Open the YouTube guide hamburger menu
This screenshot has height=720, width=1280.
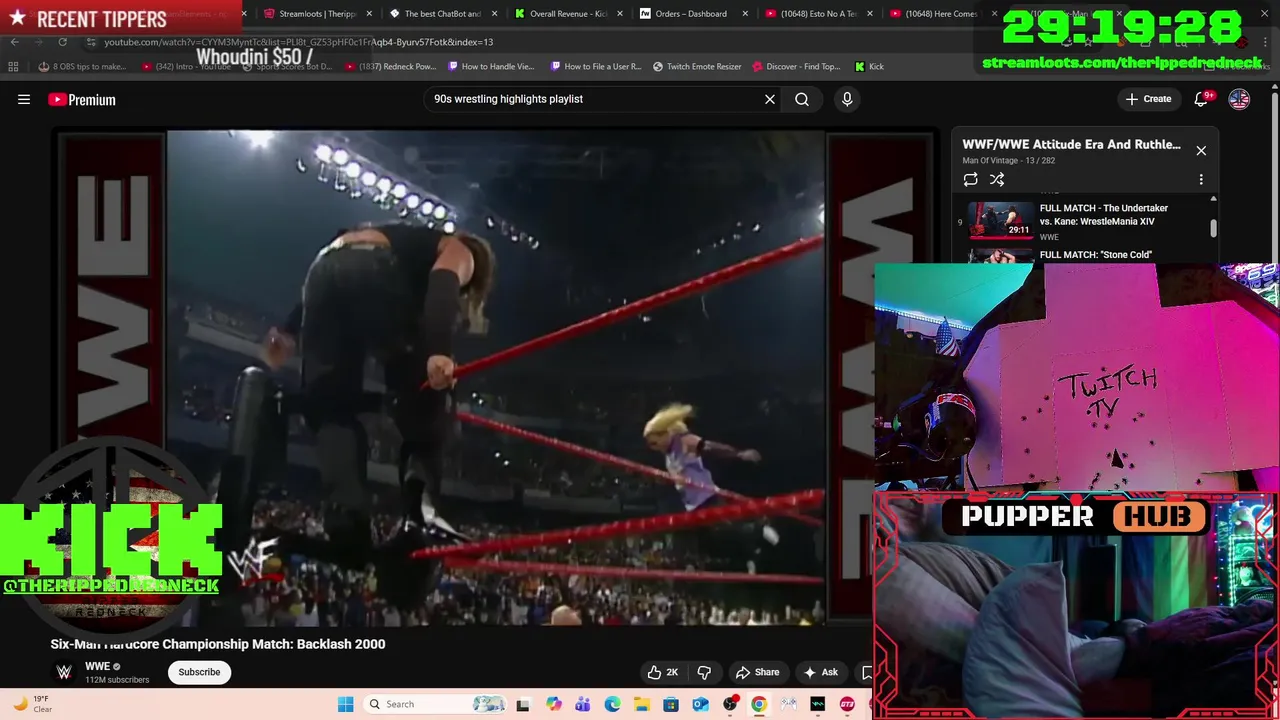point(24,99)
